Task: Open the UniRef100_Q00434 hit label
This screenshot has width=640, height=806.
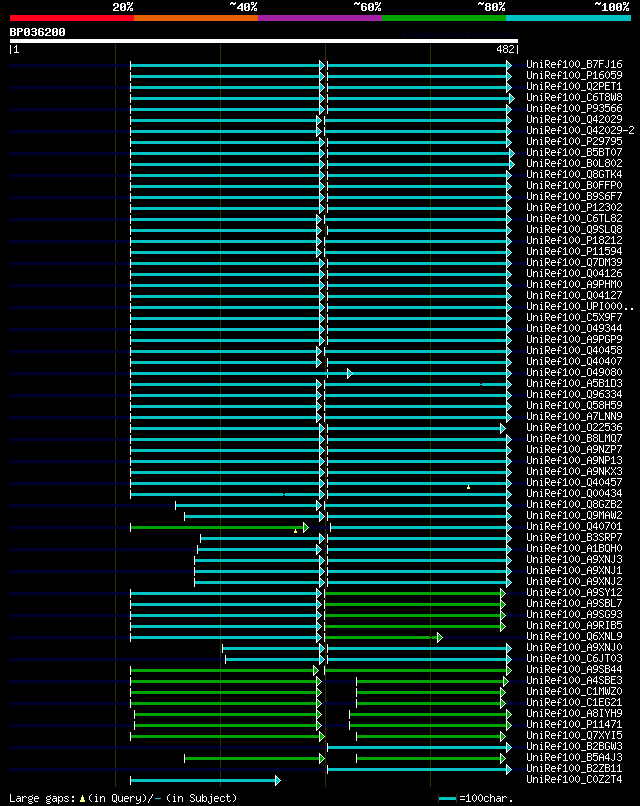Action: click(574, 493)
